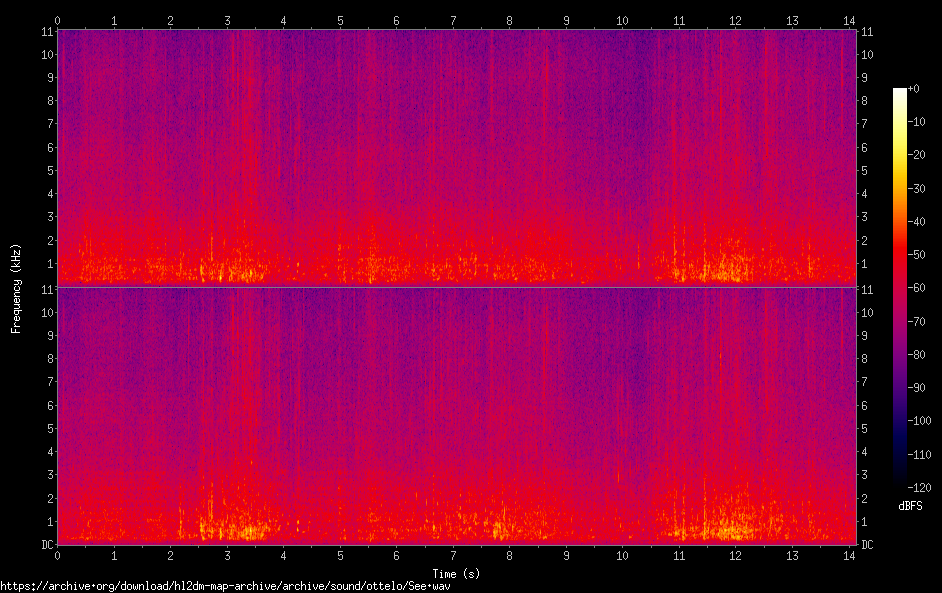Click the DC label on left frequency axis
This screenshot has height=593, width=942.
click(x=48, y=545)
